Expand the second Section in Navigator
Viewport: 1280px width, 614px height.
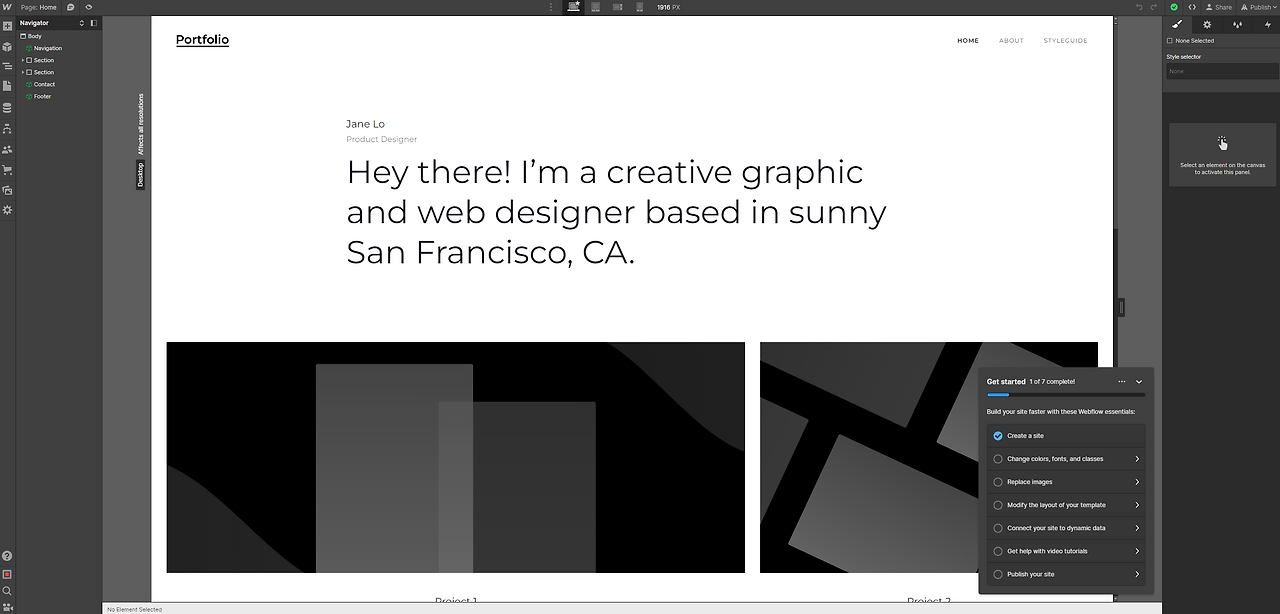pos(23,72)
